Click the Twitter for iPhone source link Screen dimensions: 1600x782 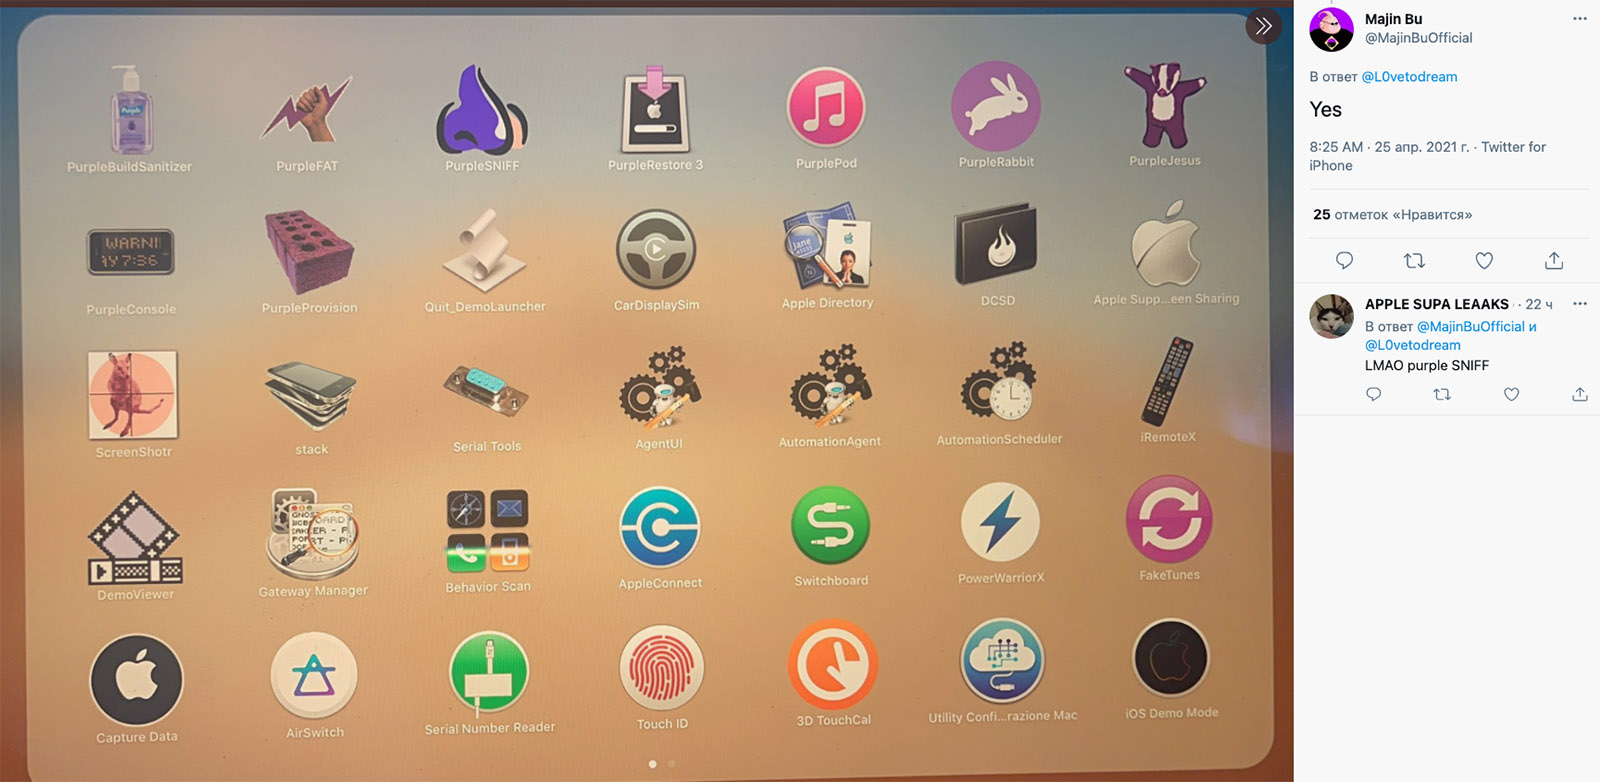pos(1428,156)
